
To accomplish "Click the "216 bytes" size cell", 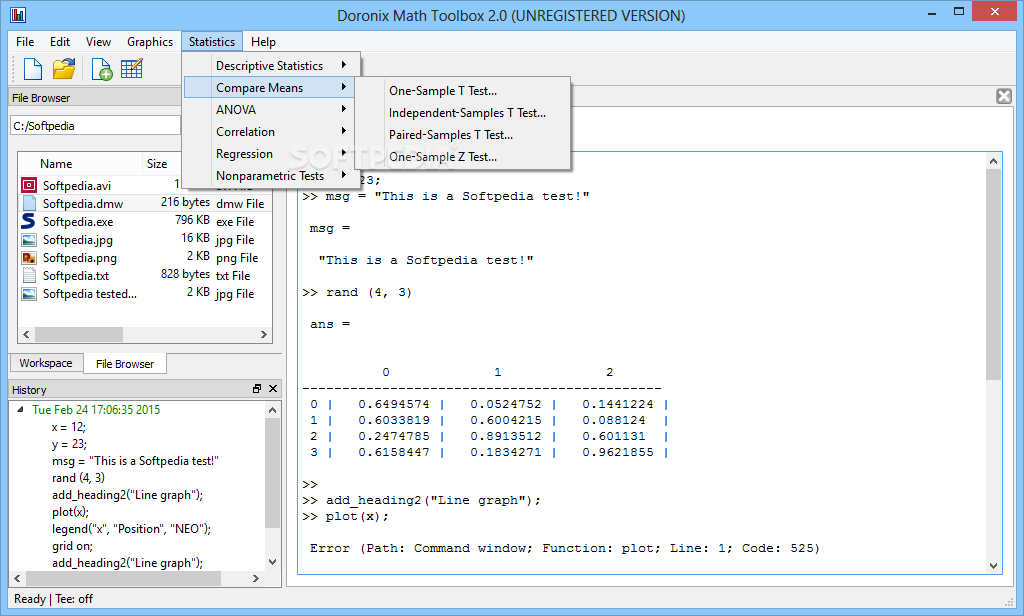I will 185,203.
